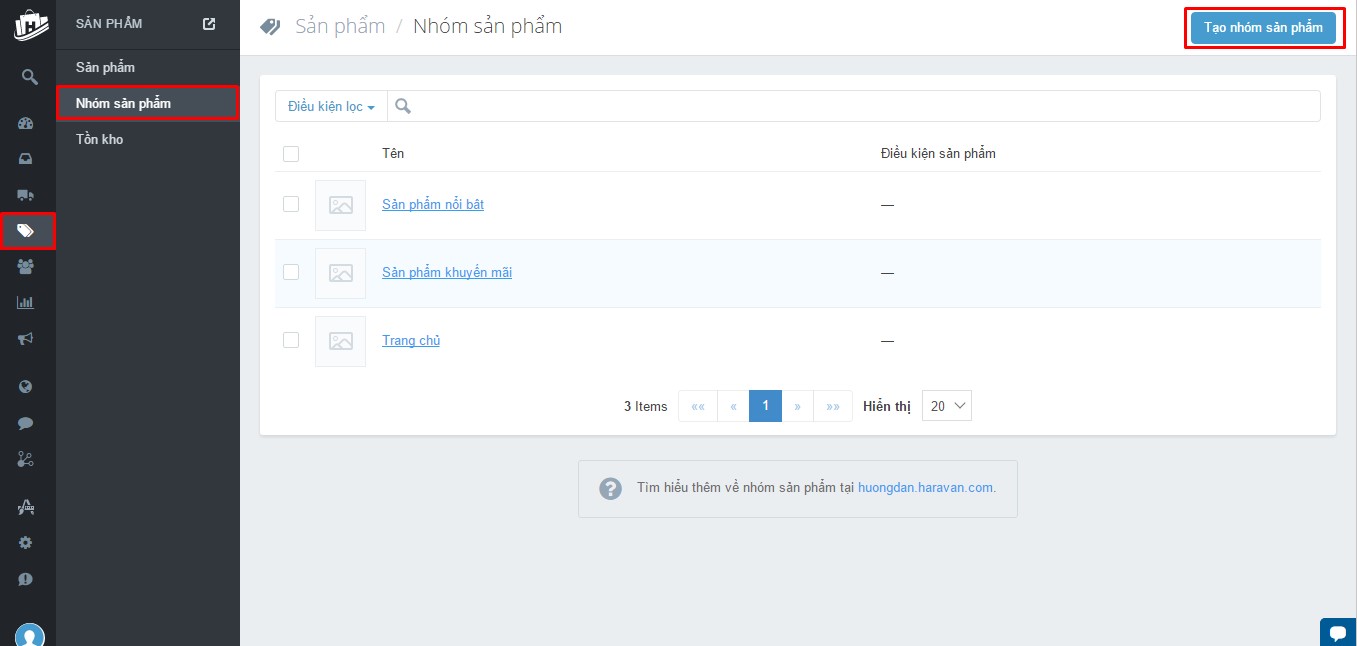Open the chat bubble widget at bottom right

pos(1337,632)
